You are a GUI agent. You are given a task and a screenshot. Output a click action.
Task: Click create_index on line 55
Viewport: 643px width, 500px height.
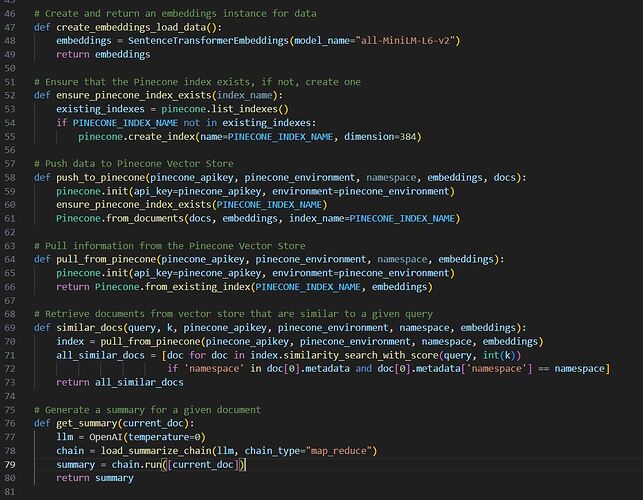point(162,137)
